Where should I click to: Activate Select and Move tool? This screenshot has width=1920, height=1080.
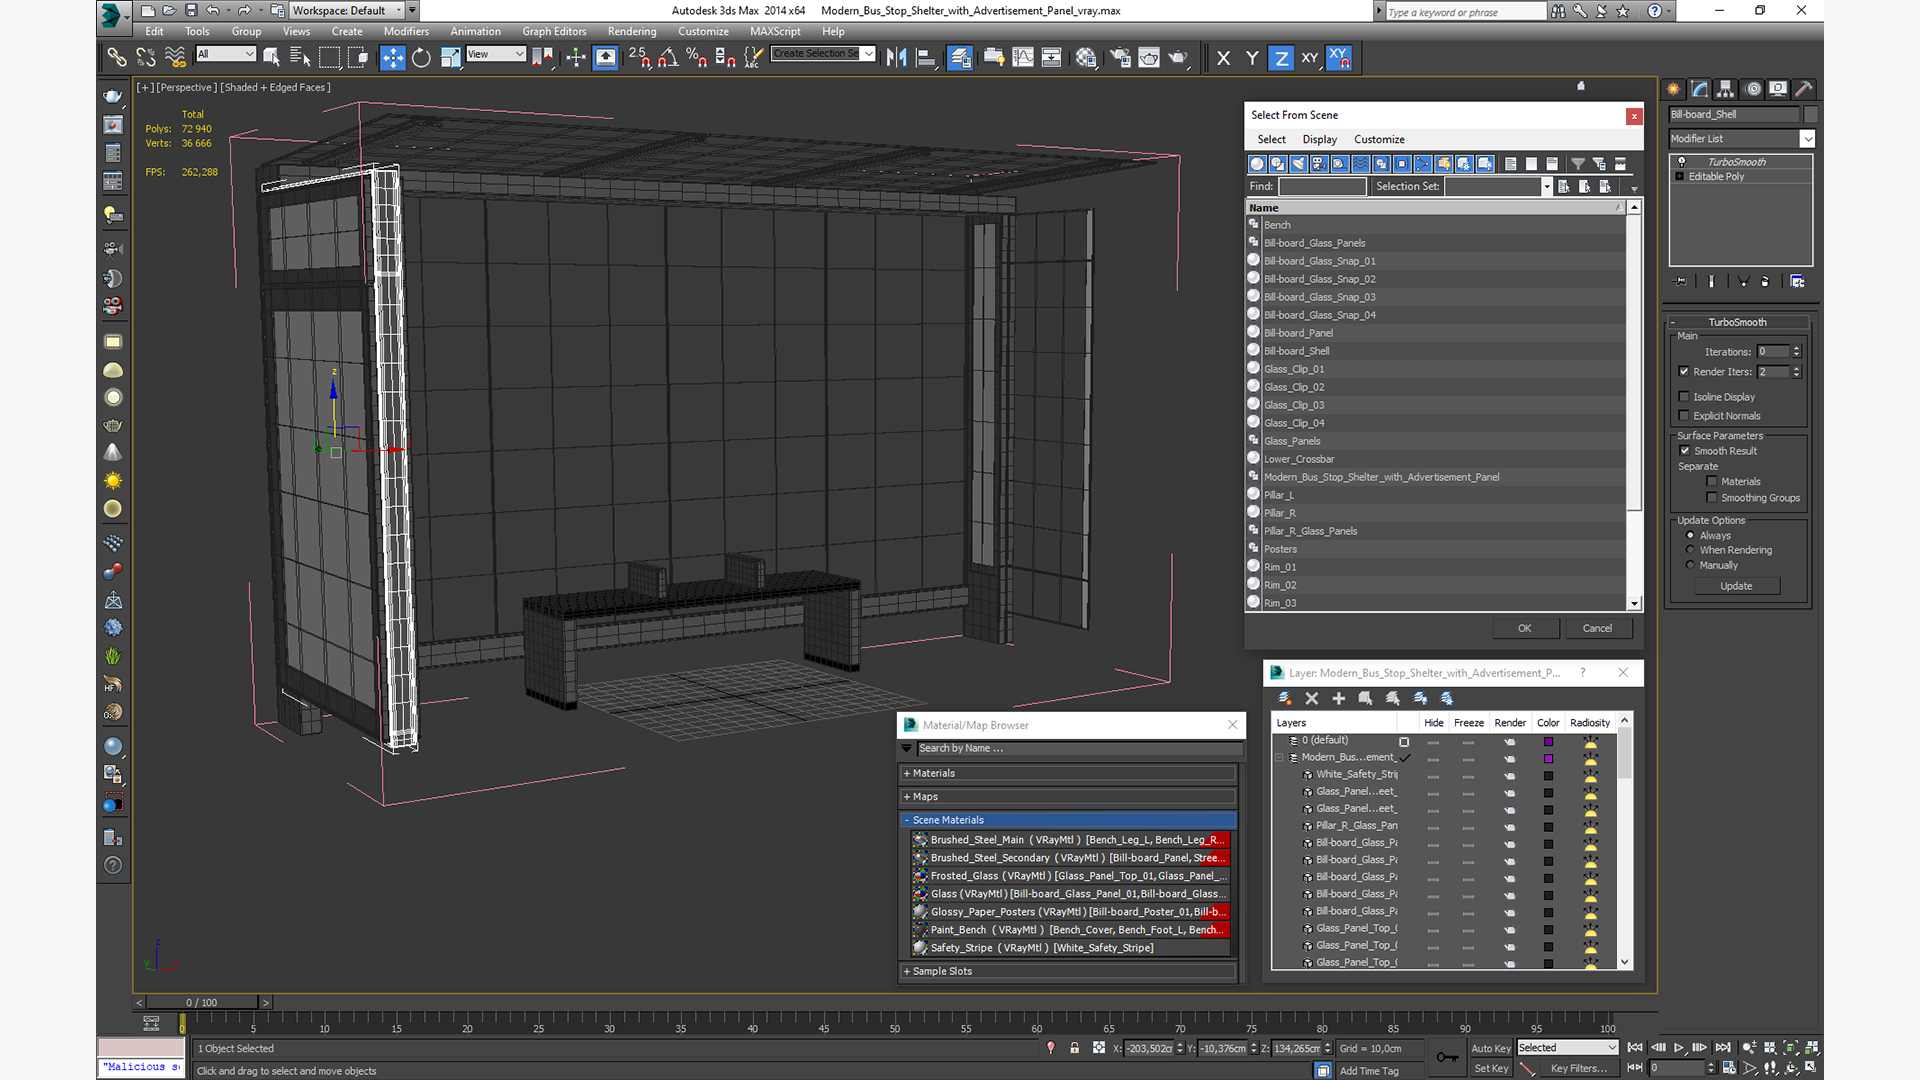[x=392, y=58]
